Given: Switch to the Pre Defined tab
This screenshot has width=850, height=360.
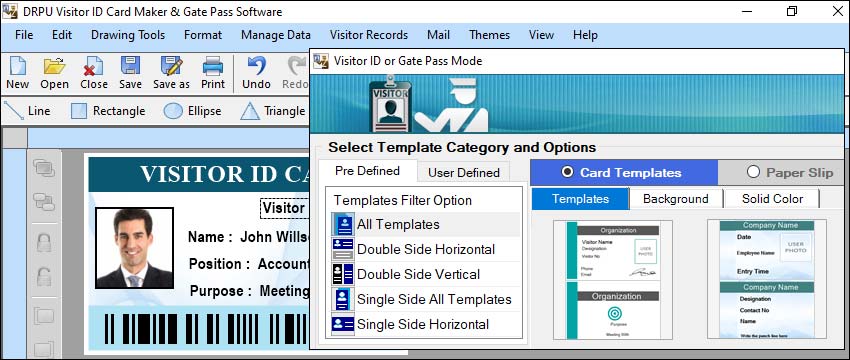Looking at the screenshot, I should [368, 171].
